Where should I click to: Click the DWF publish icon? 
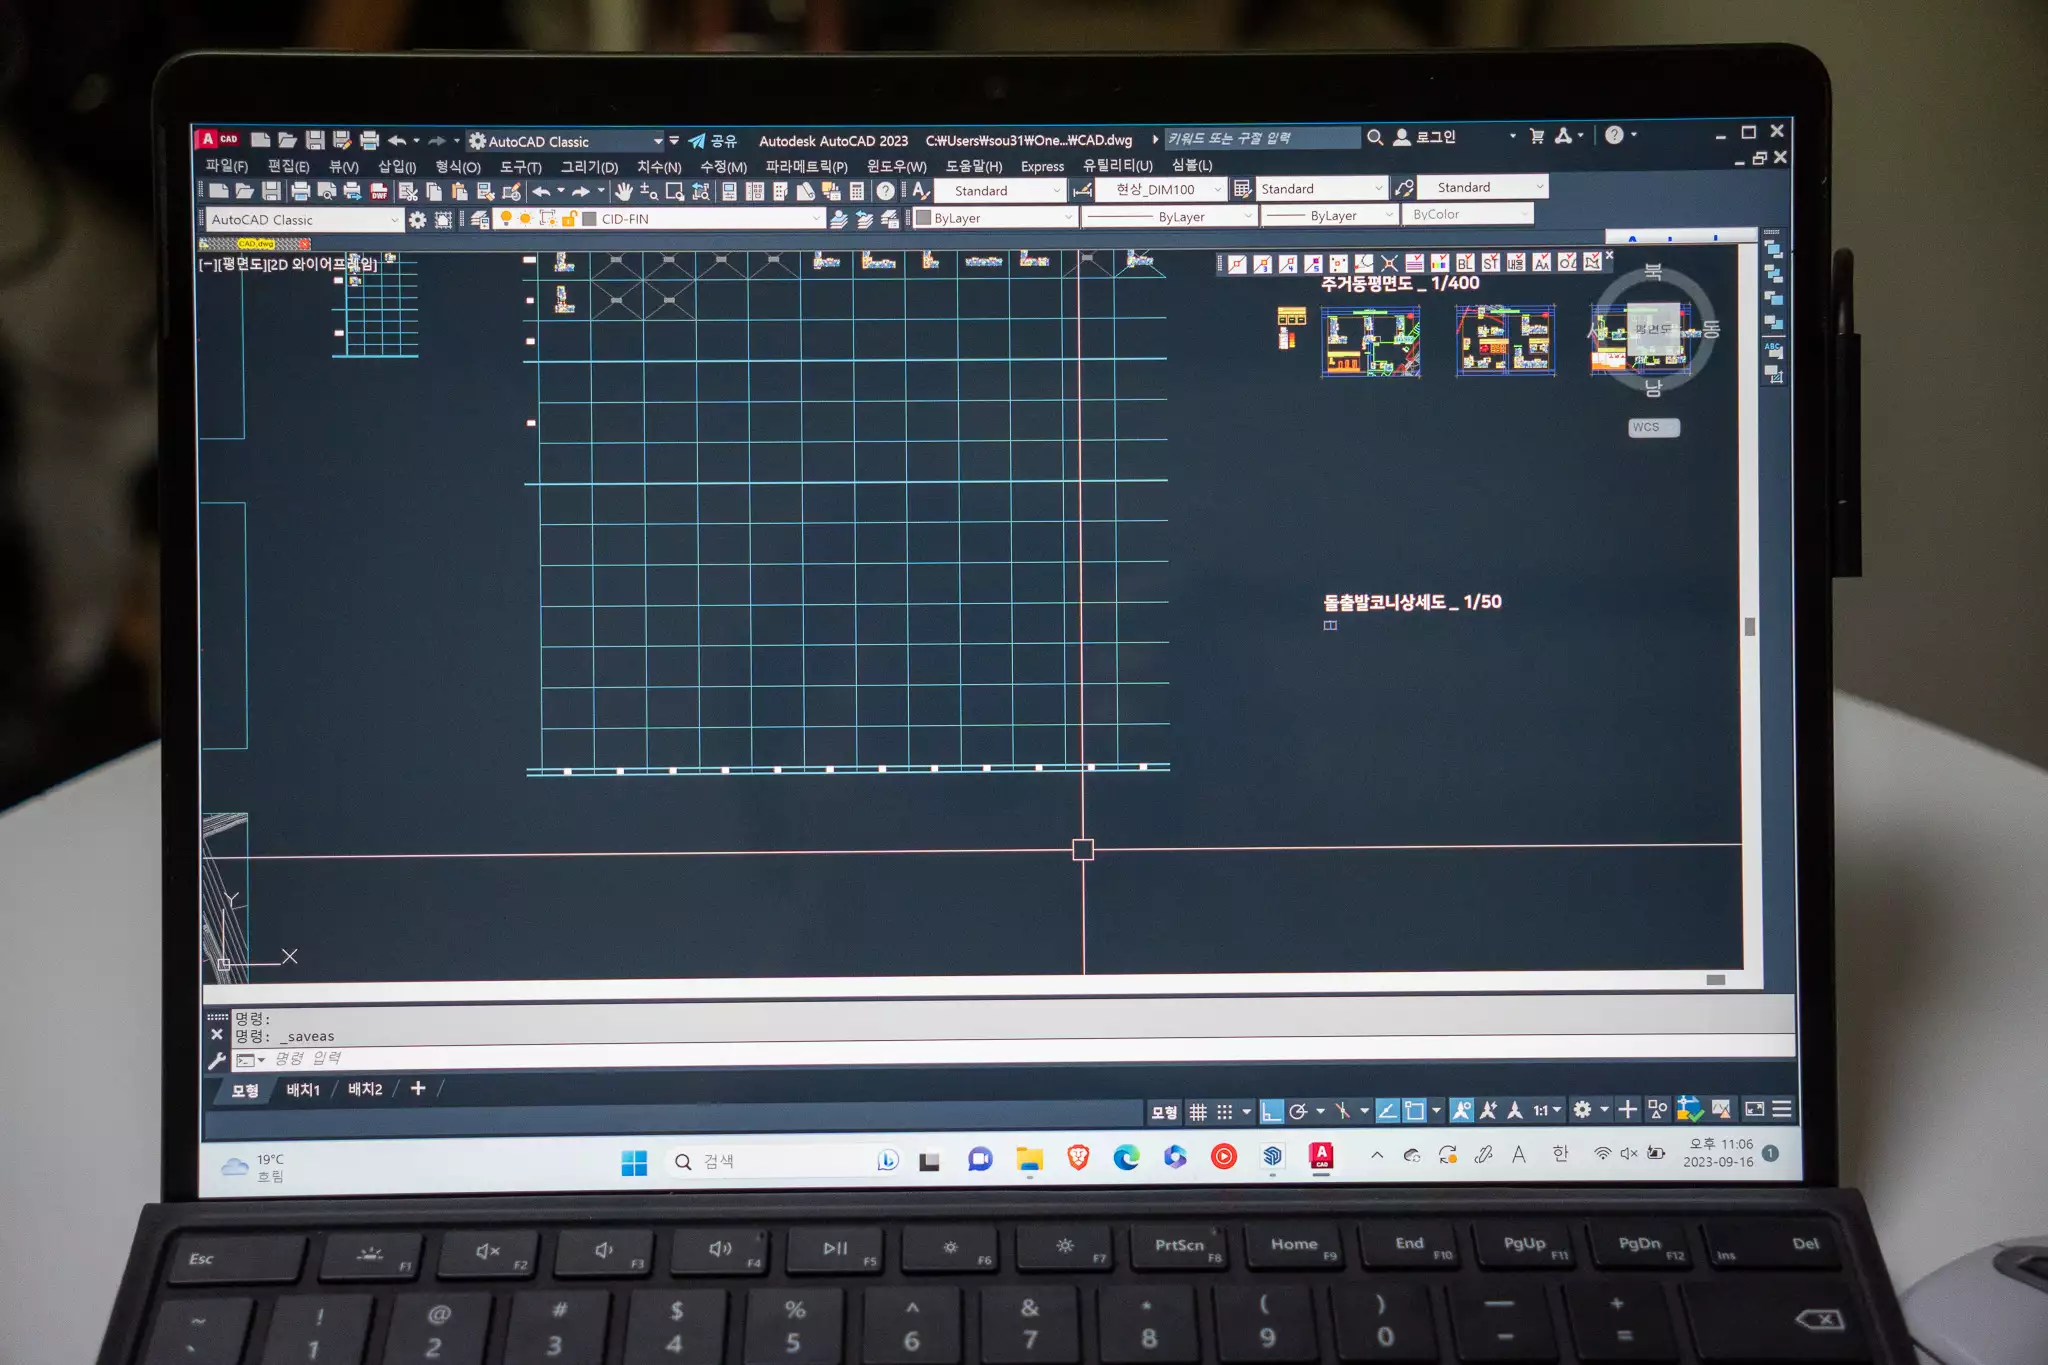379,192
